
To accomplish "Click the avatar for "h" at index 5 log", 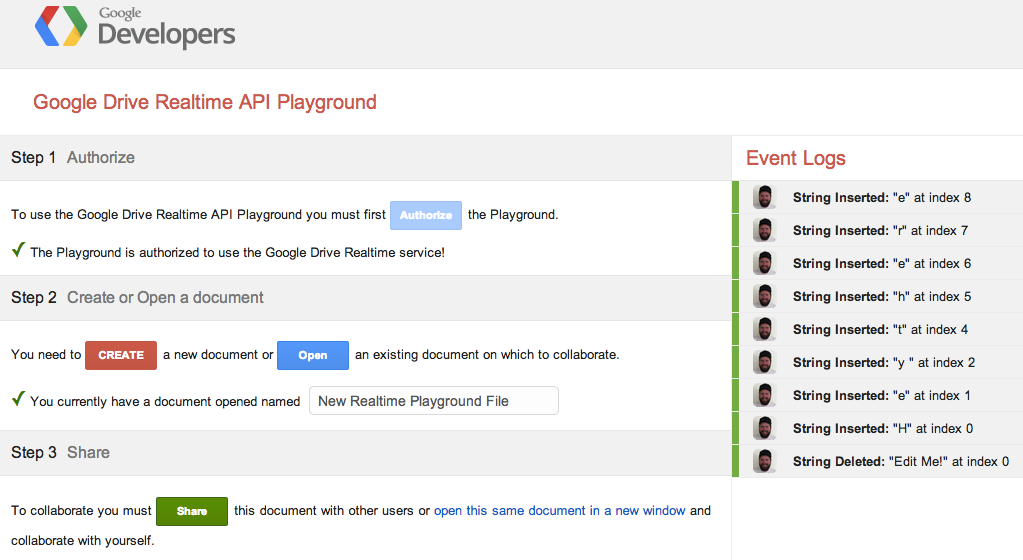I will pyautogui.click(x=764, y=296).
